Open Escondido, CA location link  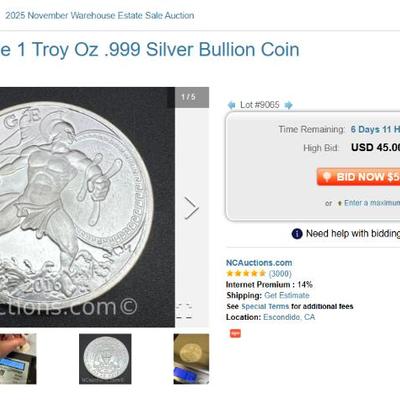coord(289,317)
